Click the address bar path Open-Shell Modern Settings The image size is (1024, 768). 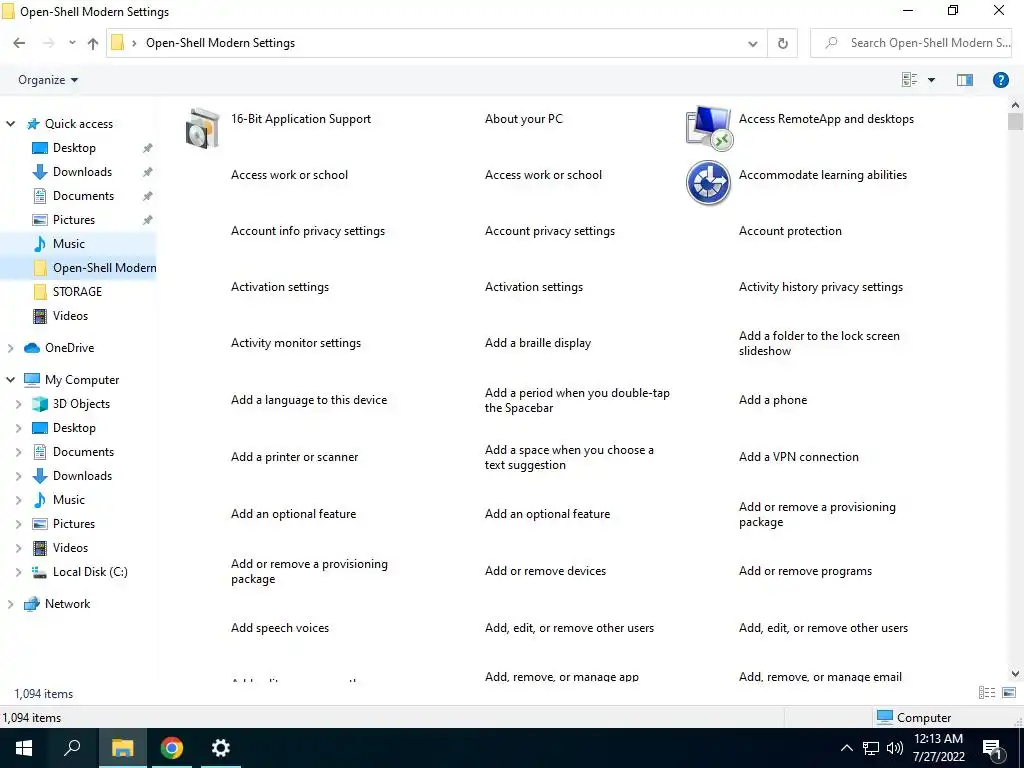tap(220, 43)
